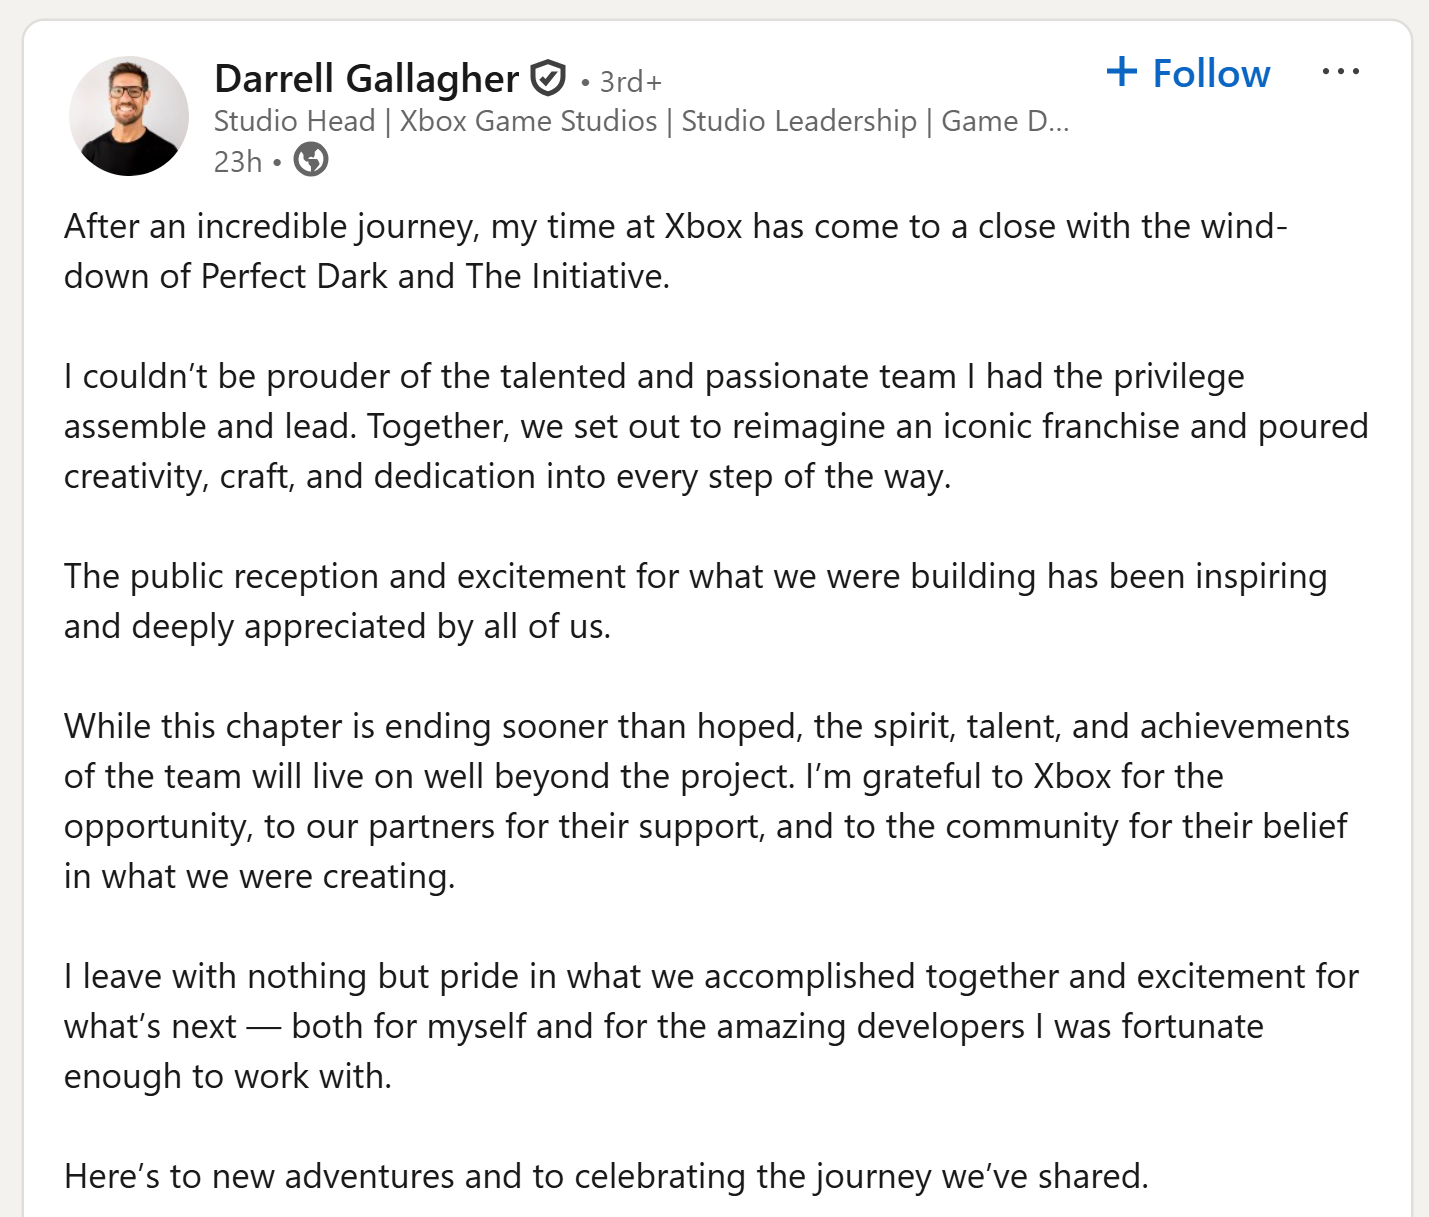
Task: Click the public reception and excitement paragraph
Action: pyautogui.click(x=696, y=601)
